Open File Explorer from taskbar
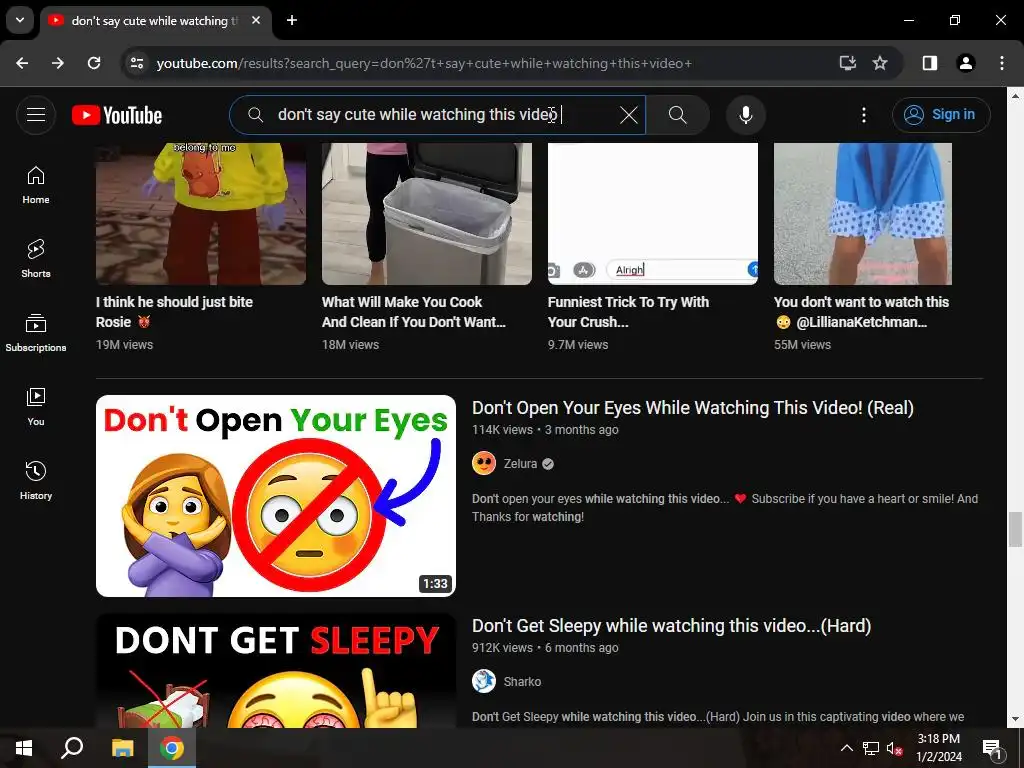This screenshot has height=768, width=1024. point(122,748)
